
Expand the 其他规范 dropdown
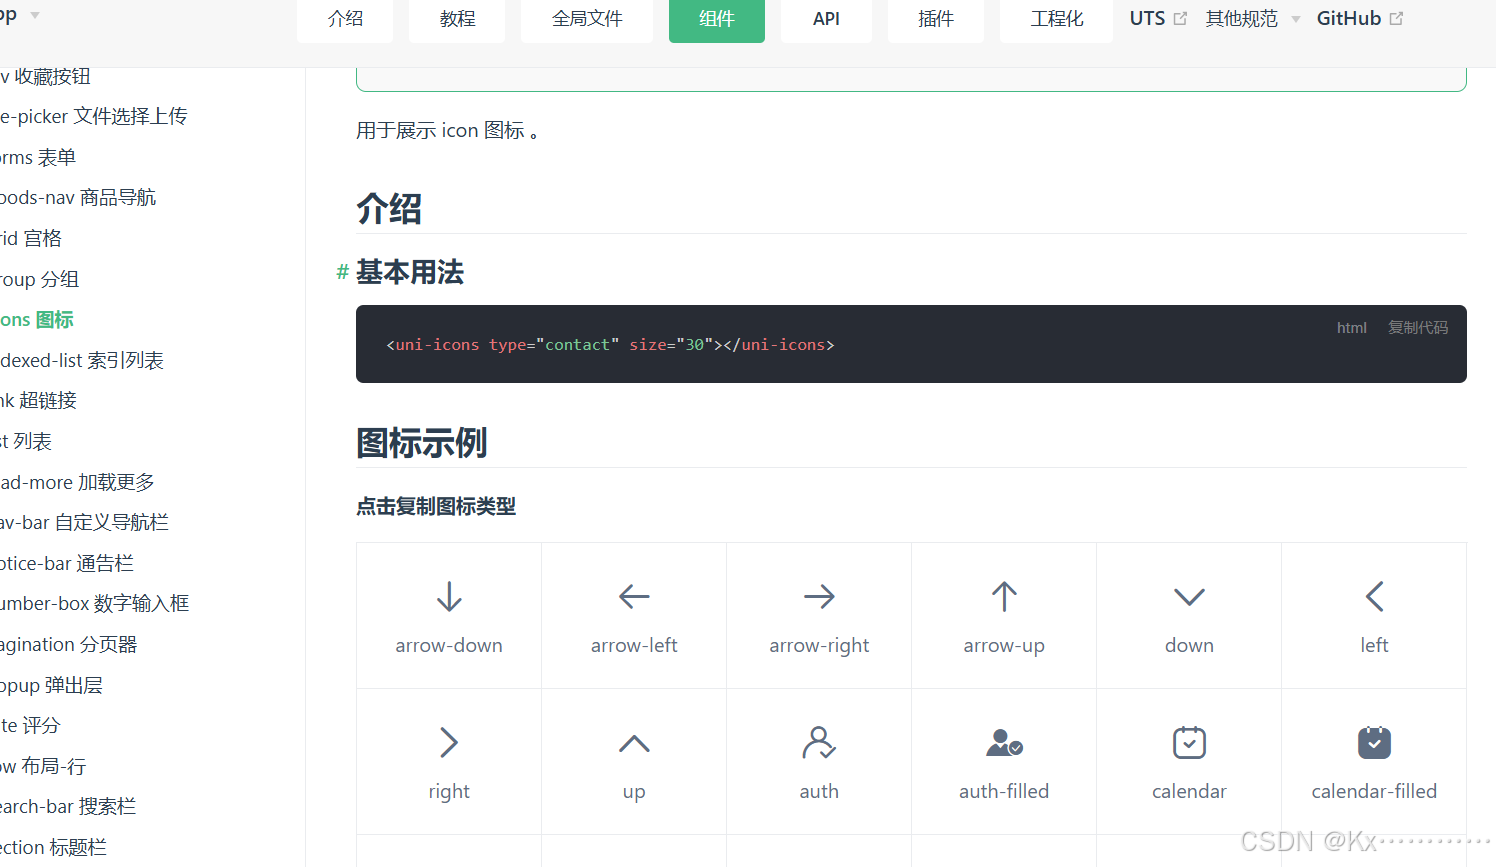(1253, 18)
